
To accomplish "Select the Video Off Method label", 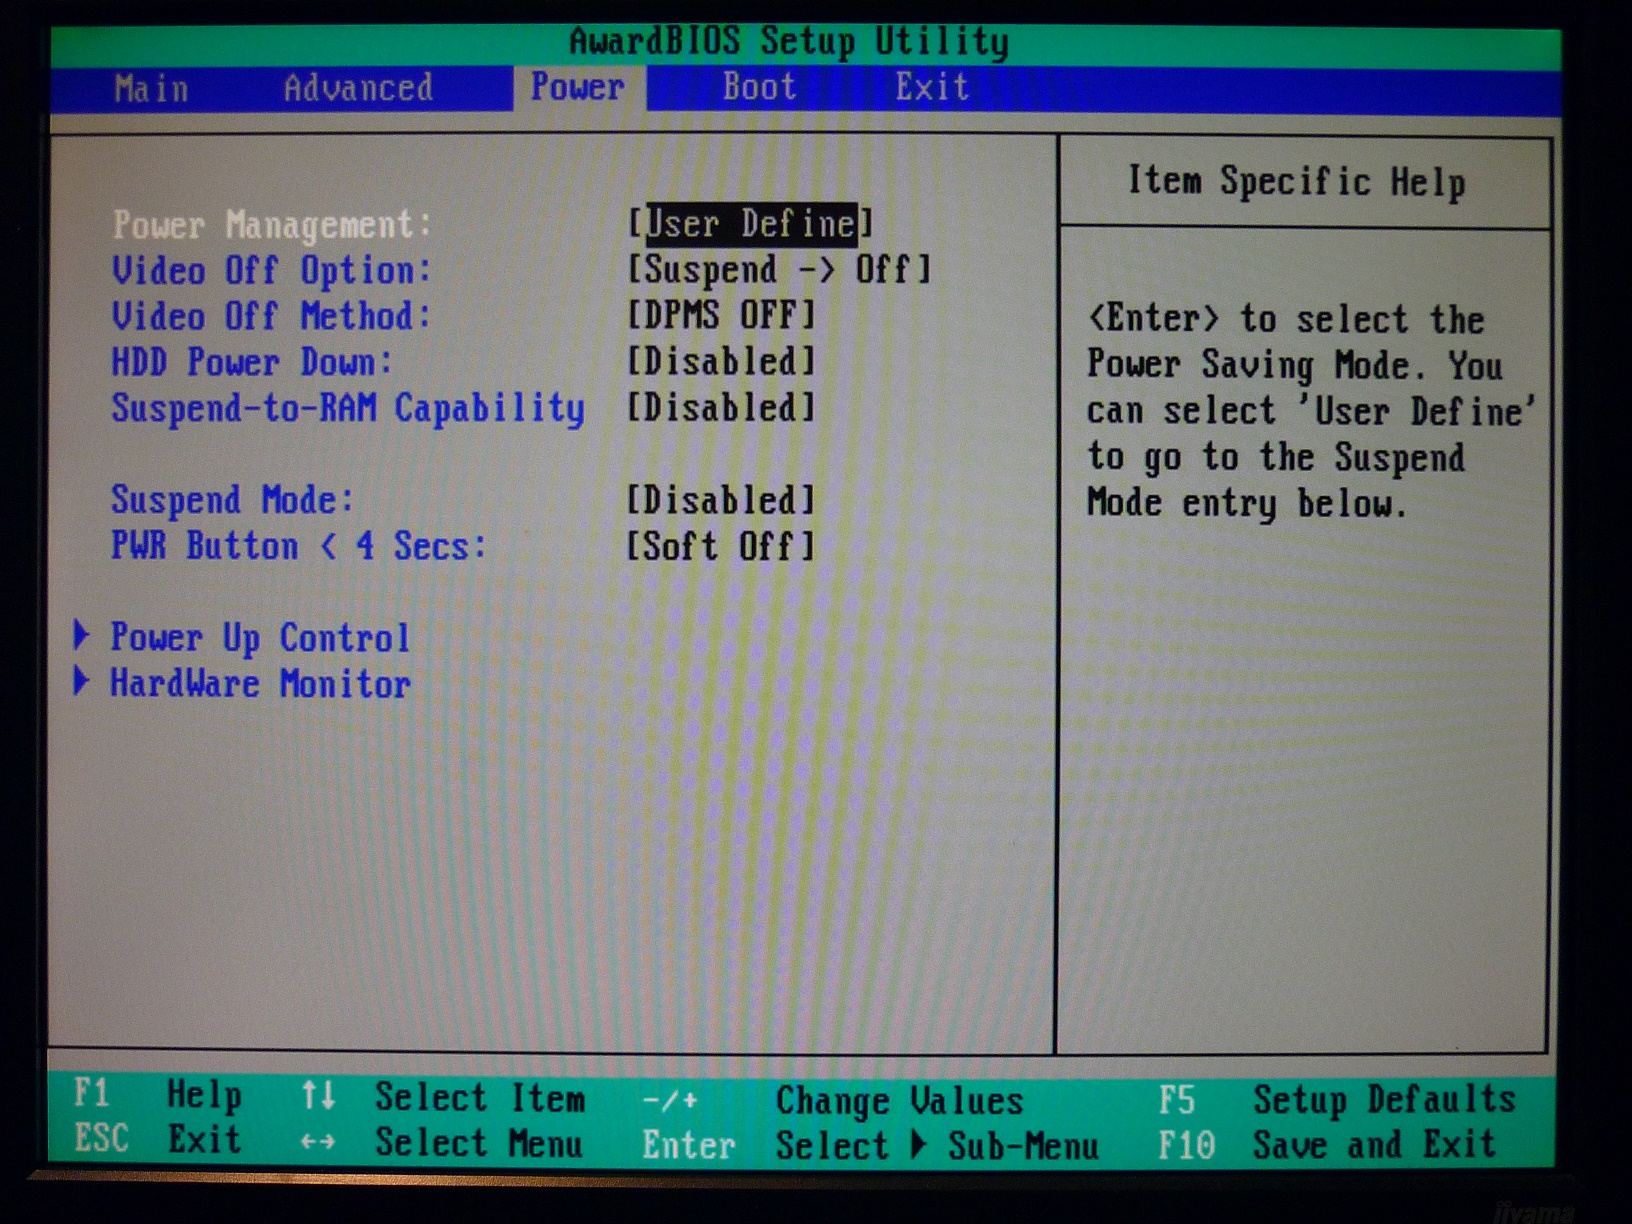I will tap(272, 316).
